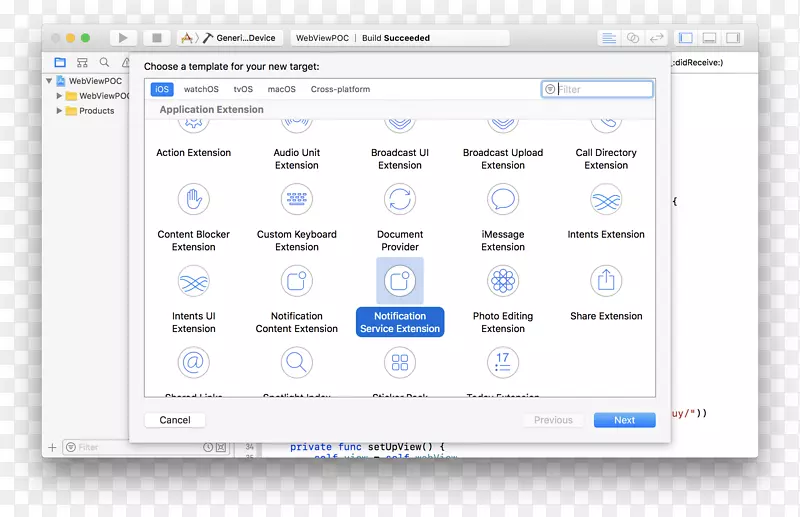This screenshot has height=517, width=800.
Task: Click the Next button
Action: (x=624, y=420)
